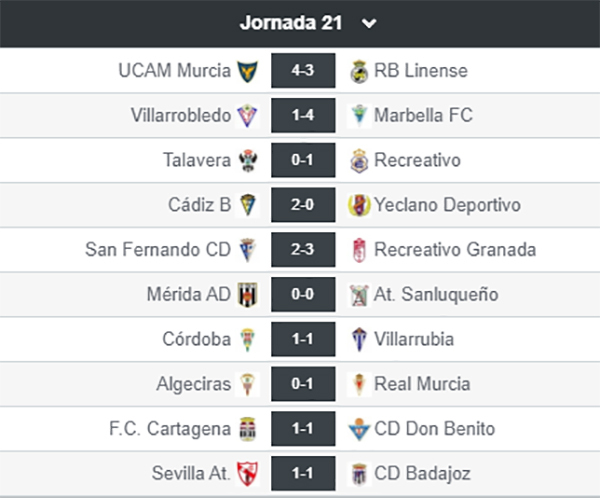Open the CD Badajoz team link

[x=422, y=474]
